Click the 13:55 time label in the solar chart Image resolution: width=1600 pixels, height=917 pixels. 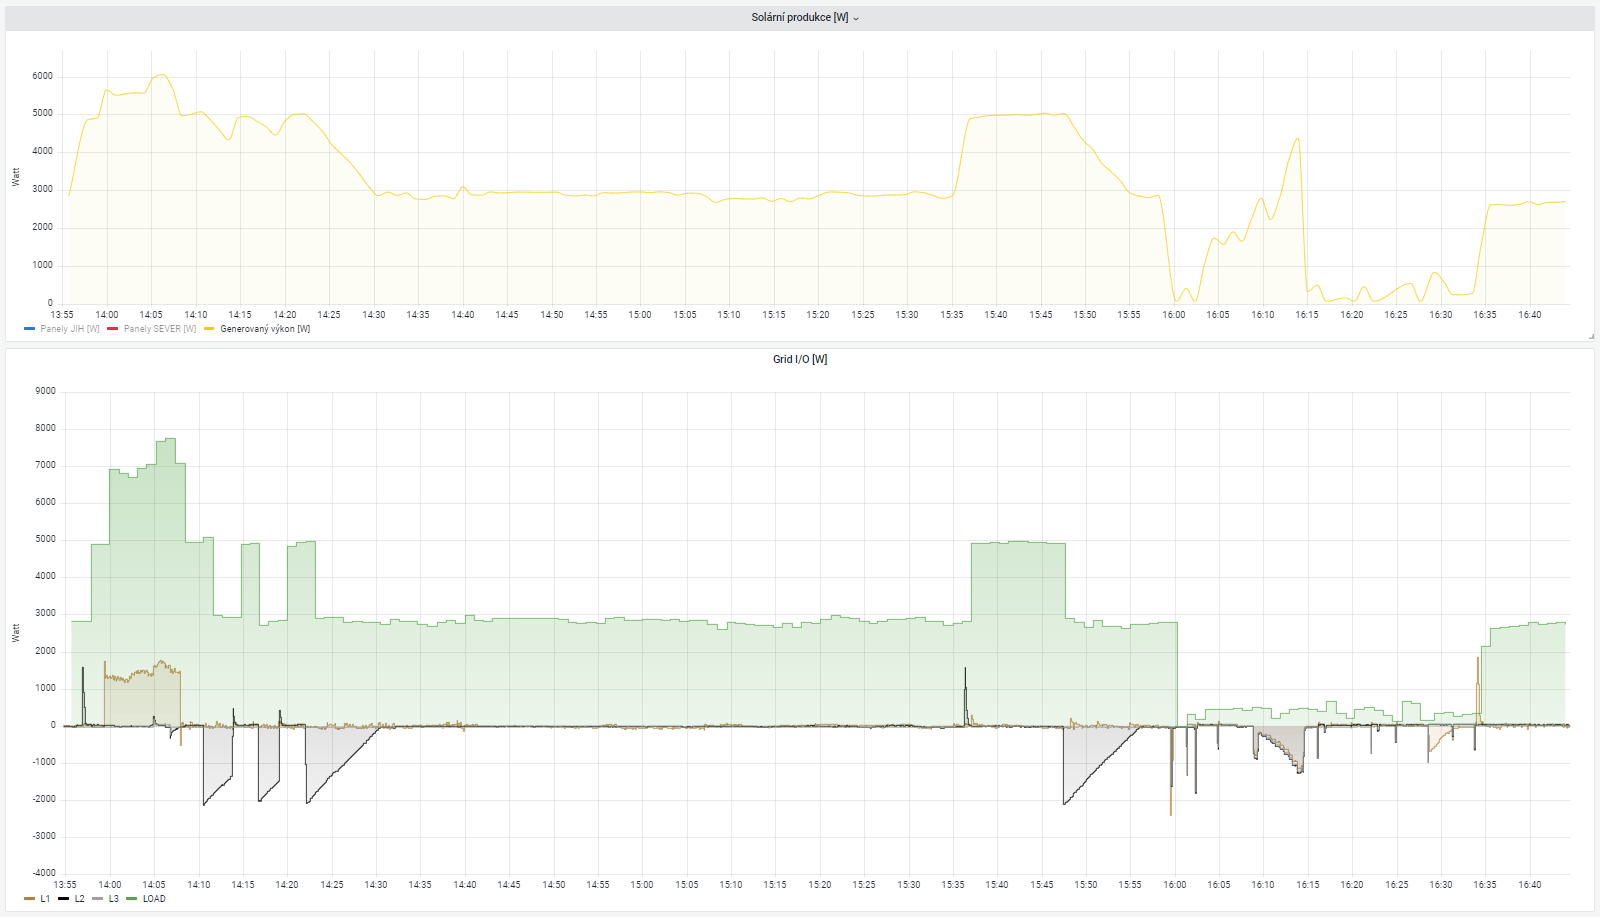(x=62, y=315)
